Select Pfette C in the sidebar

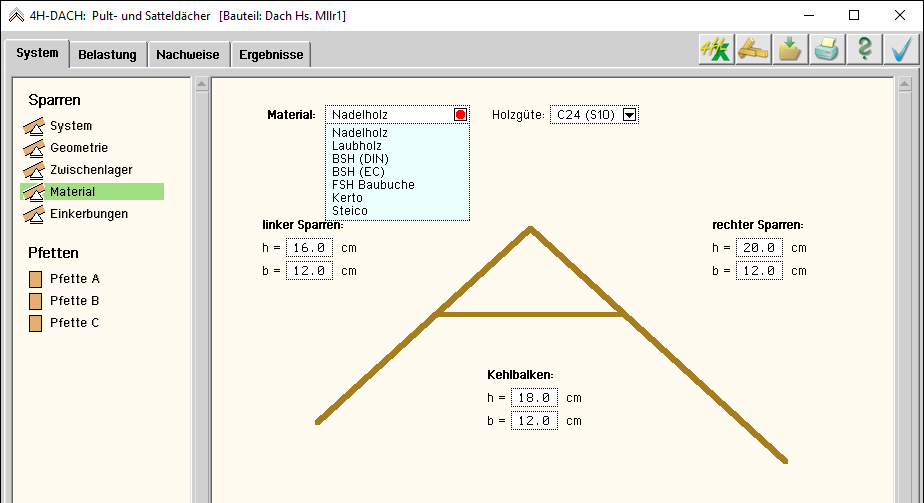point(74,323)
